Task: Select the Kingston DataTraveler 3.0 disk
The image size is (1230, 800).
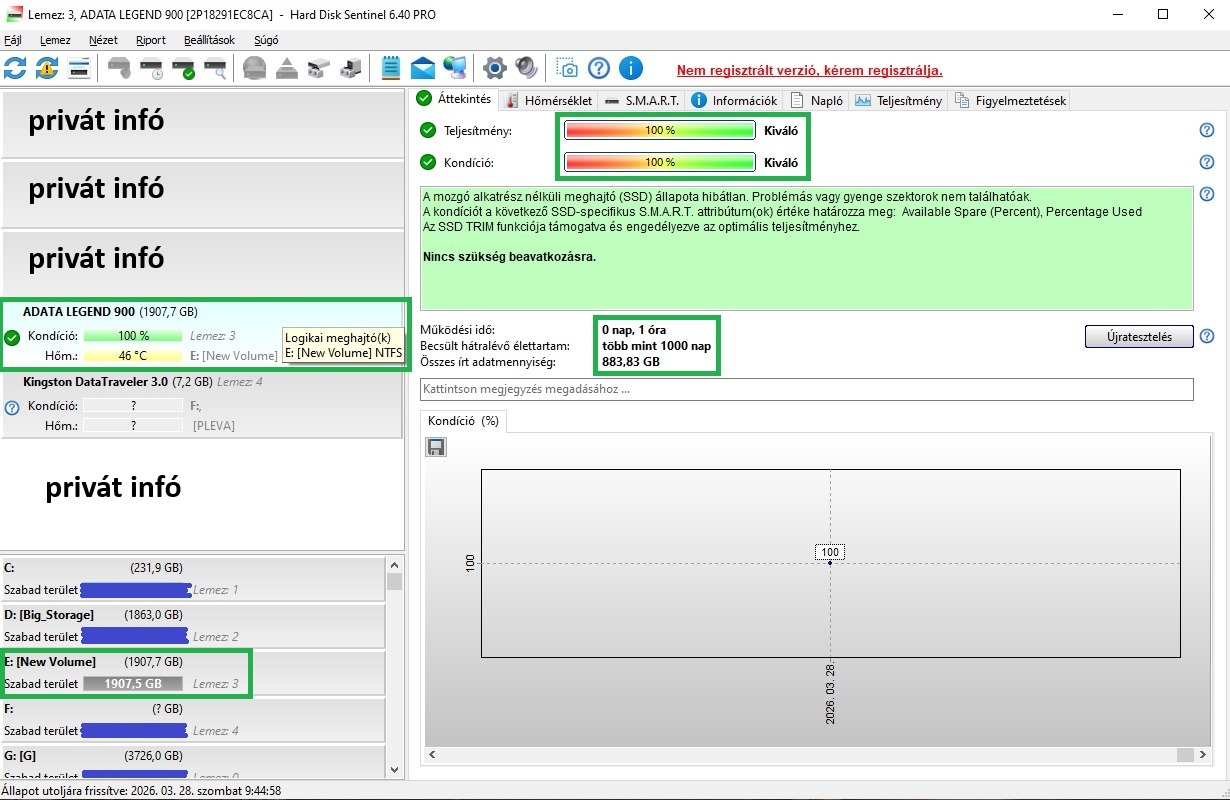Action: point(202,404)
